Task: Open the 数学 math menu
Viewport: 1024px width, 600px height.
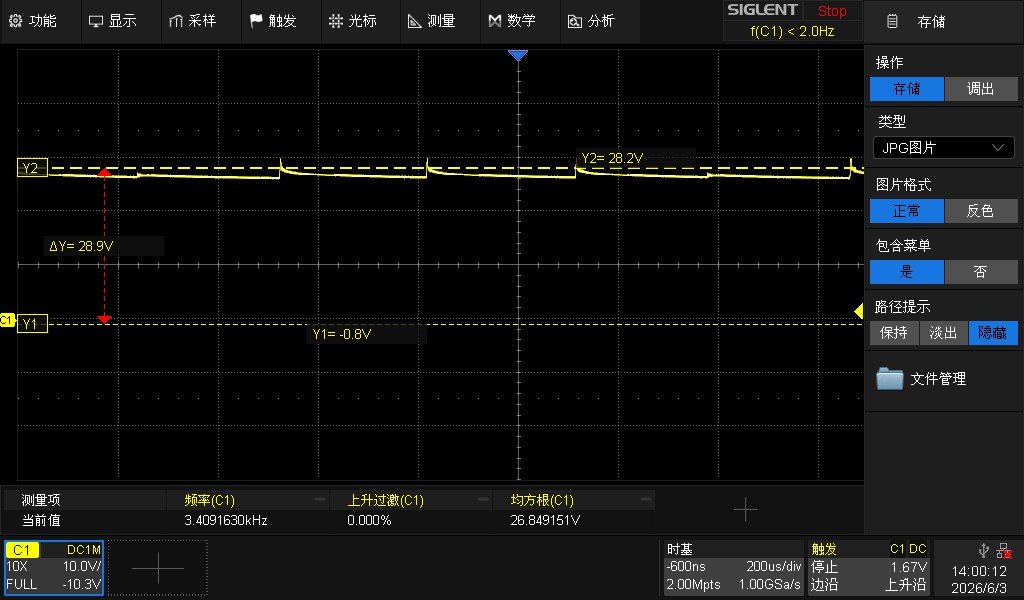Action: tap(512, 21)
